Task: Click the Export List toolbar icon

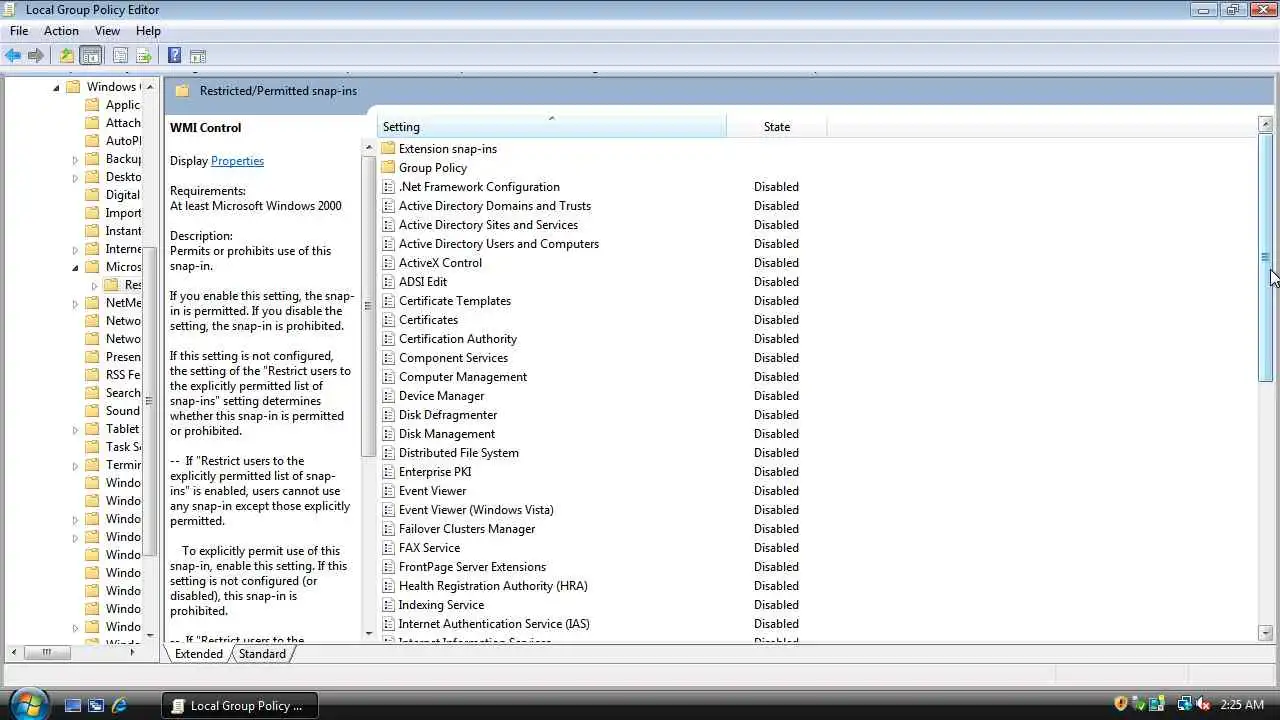Action: pyautogui.click(x=144, y=56)
